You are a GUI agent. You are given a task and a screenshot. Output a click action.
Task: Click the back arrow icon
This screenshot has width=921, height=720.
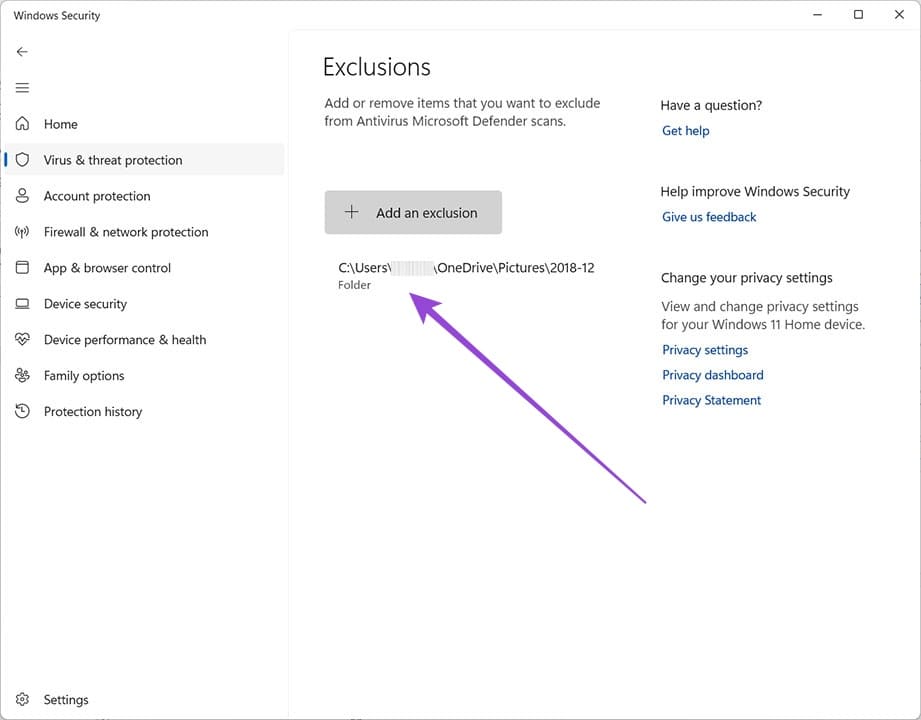[22, 52]
